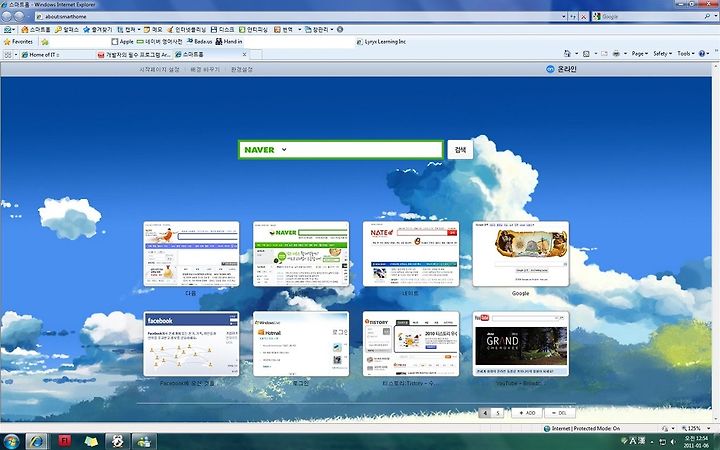Click the blank New Tab button

coord(256,55)
